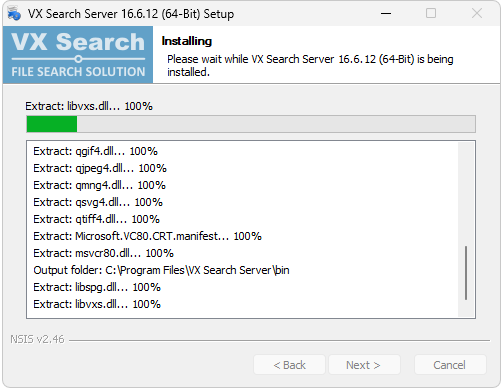Image resolution: width=503 pixels, height=390 pixels.
Task: Select the 'Extract: qsvg4.dll... 100%' log line
Action: [x=98, y=202]
